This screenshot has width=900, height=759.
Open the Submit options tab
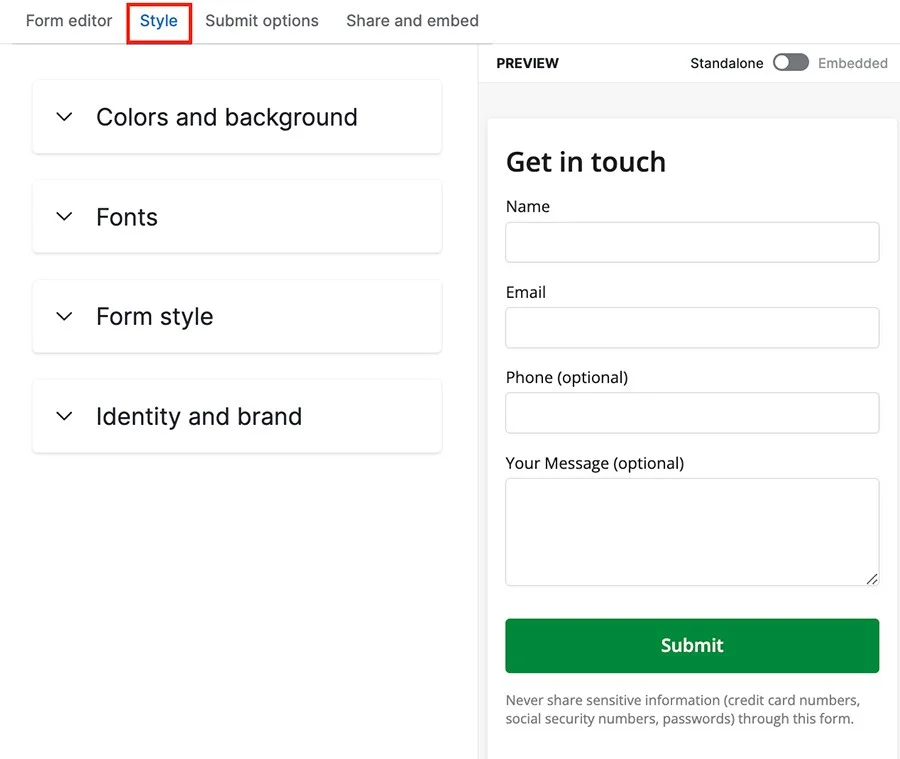tap(262, 21)
